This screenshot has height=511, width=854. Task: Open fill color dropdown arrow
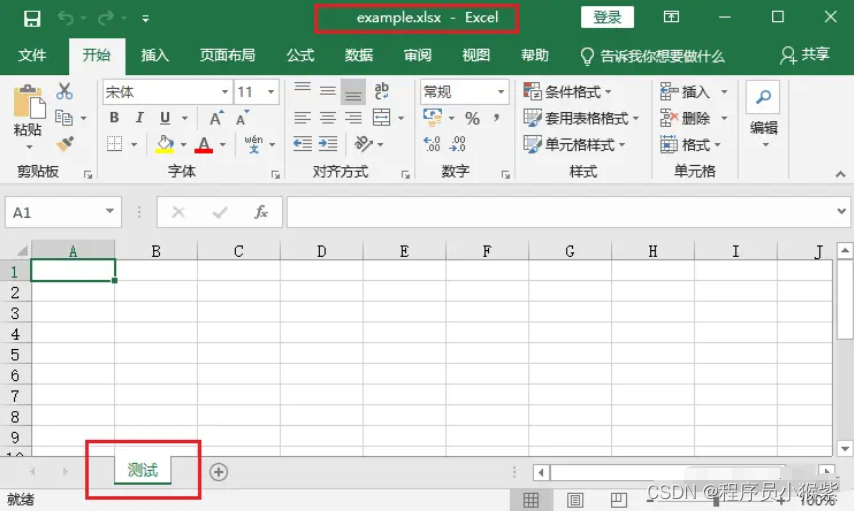pos(184,144)
